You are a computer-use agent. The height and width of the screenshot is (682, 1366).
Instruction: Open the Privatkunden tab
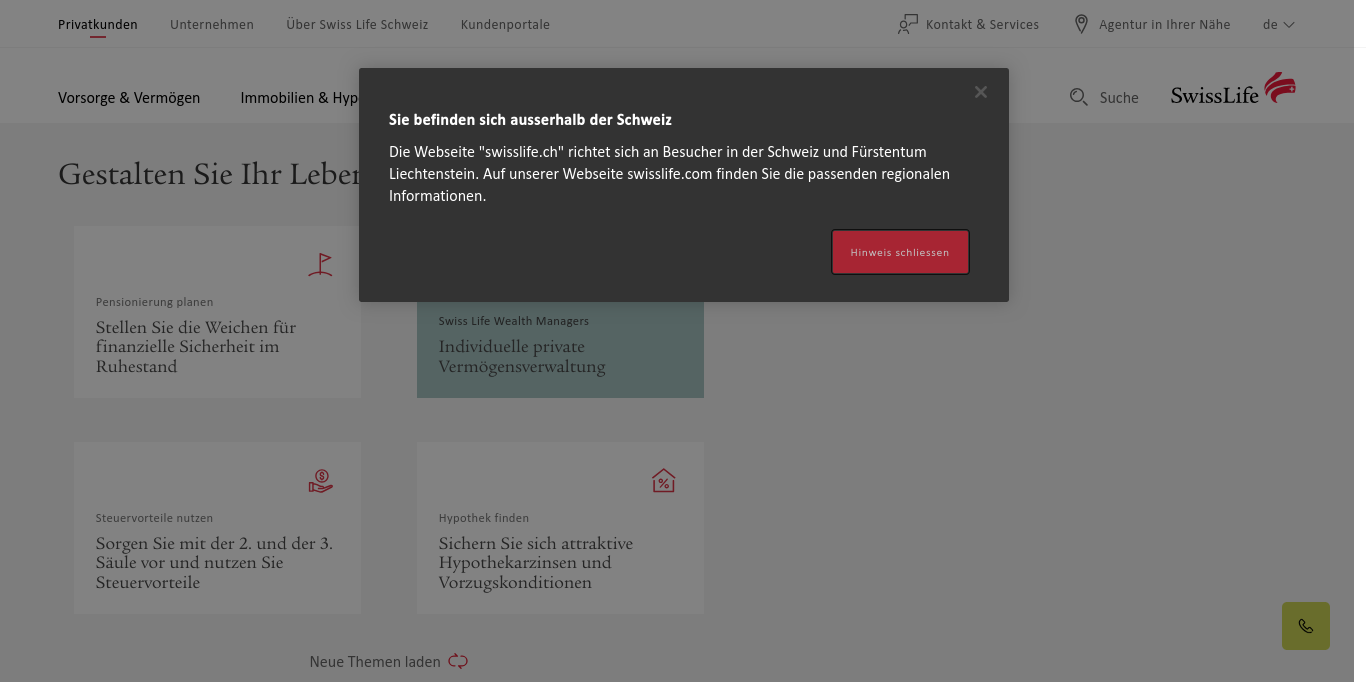click(98, 24)
